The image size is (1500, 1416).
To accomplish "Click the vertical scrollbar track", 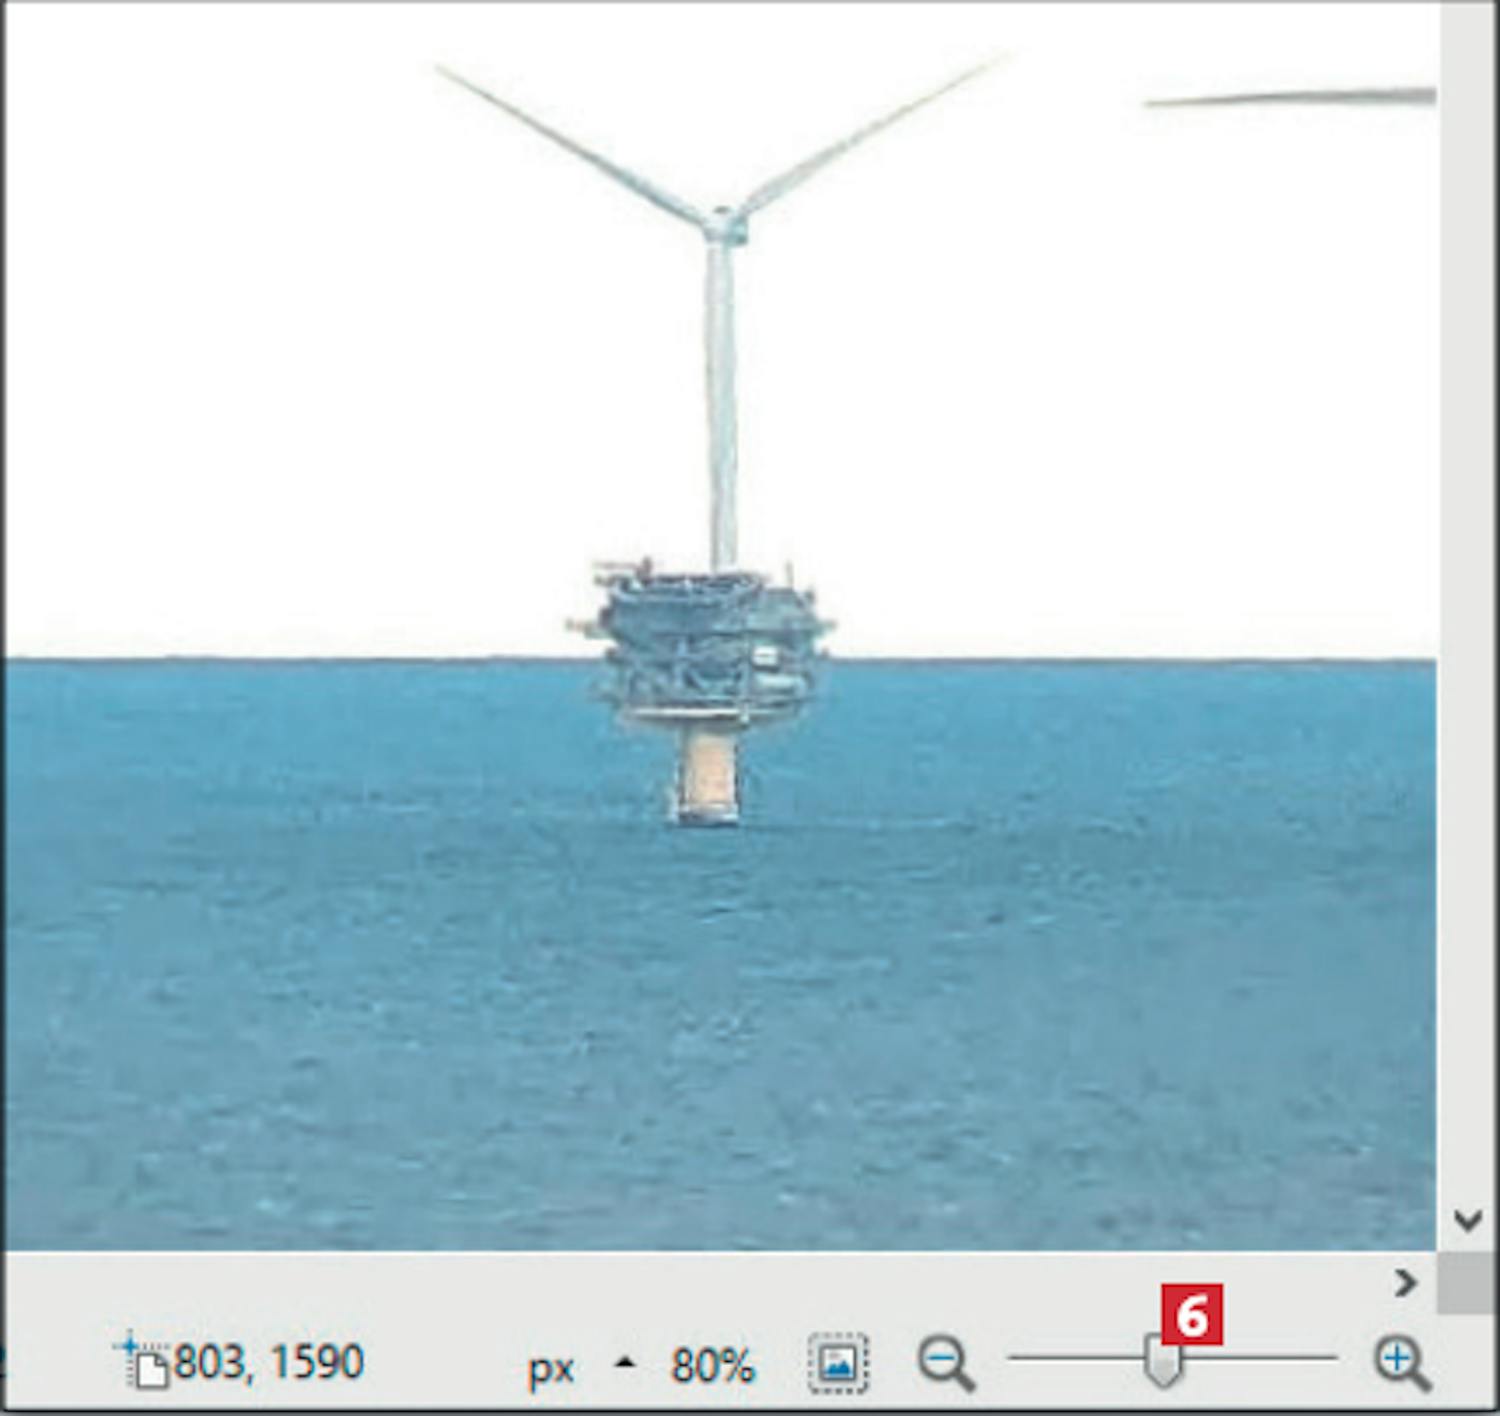I will tap(1467, 600).
